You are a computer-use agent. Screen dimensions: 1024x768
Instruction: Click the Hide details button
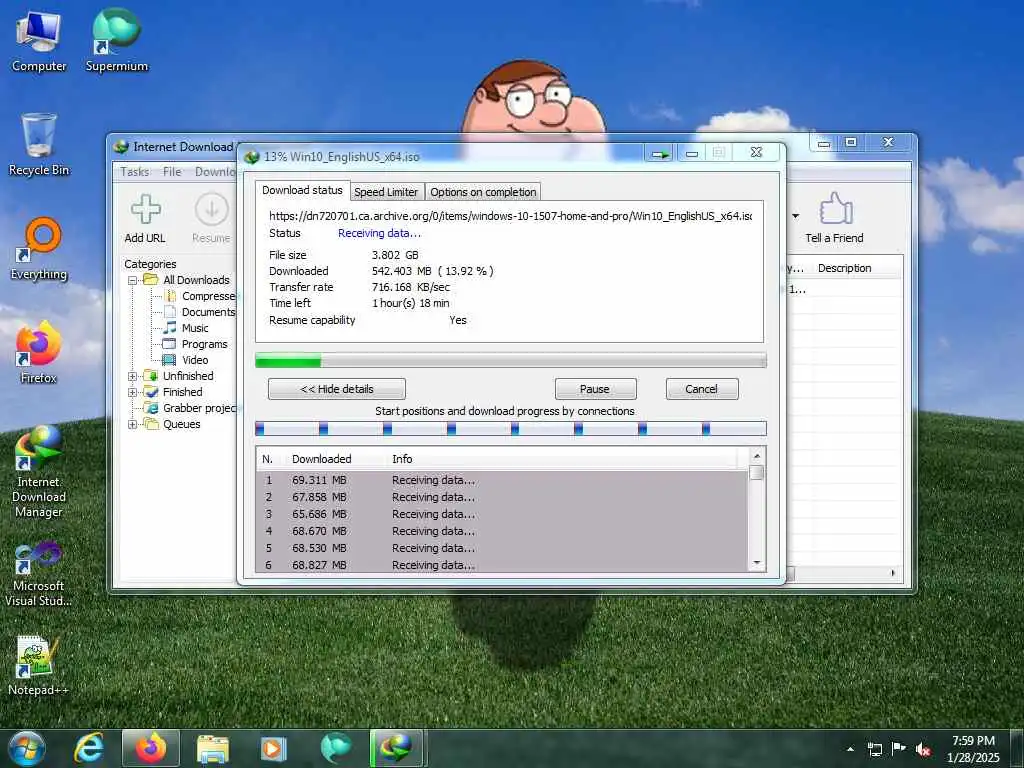coord(337,389)
